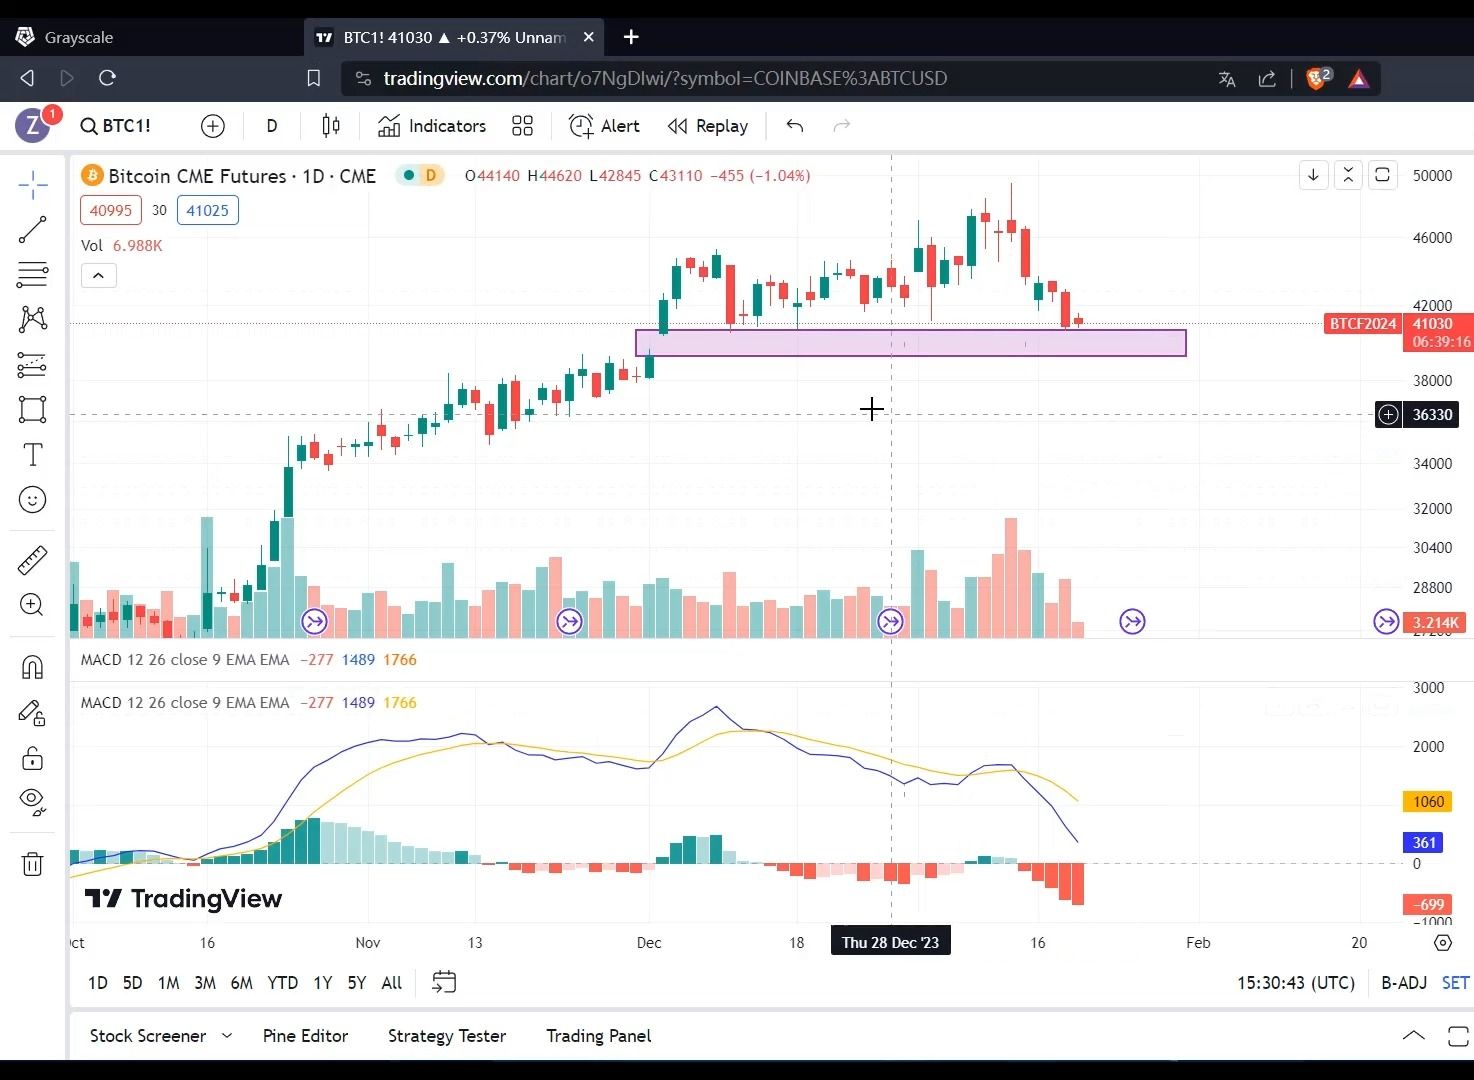Select the 1Y date range
Viewport: 1474px width, 1080px height.
(x=322, y=983)
